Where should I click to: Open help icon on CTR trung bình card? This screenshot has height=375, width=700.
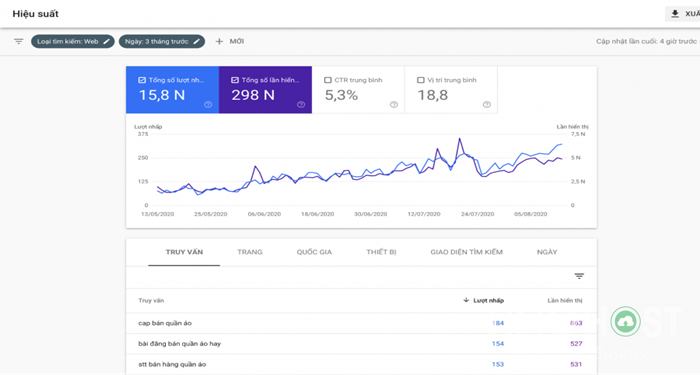(394, 104)
